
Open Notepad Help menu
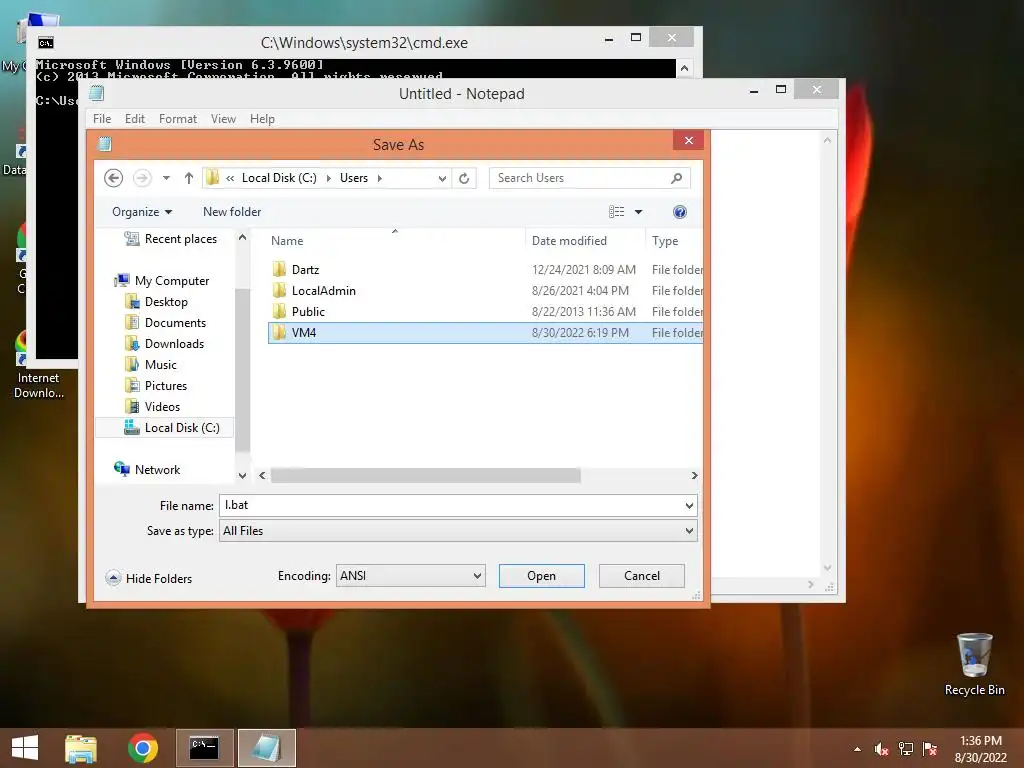(x=262, y=119)
